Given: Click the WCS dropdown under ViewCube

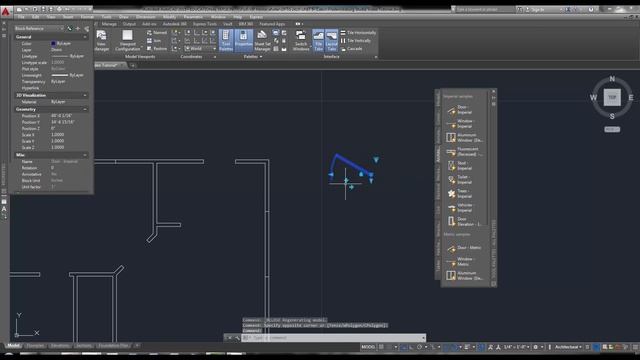Looking at the screenshot, I should point(612,129).
